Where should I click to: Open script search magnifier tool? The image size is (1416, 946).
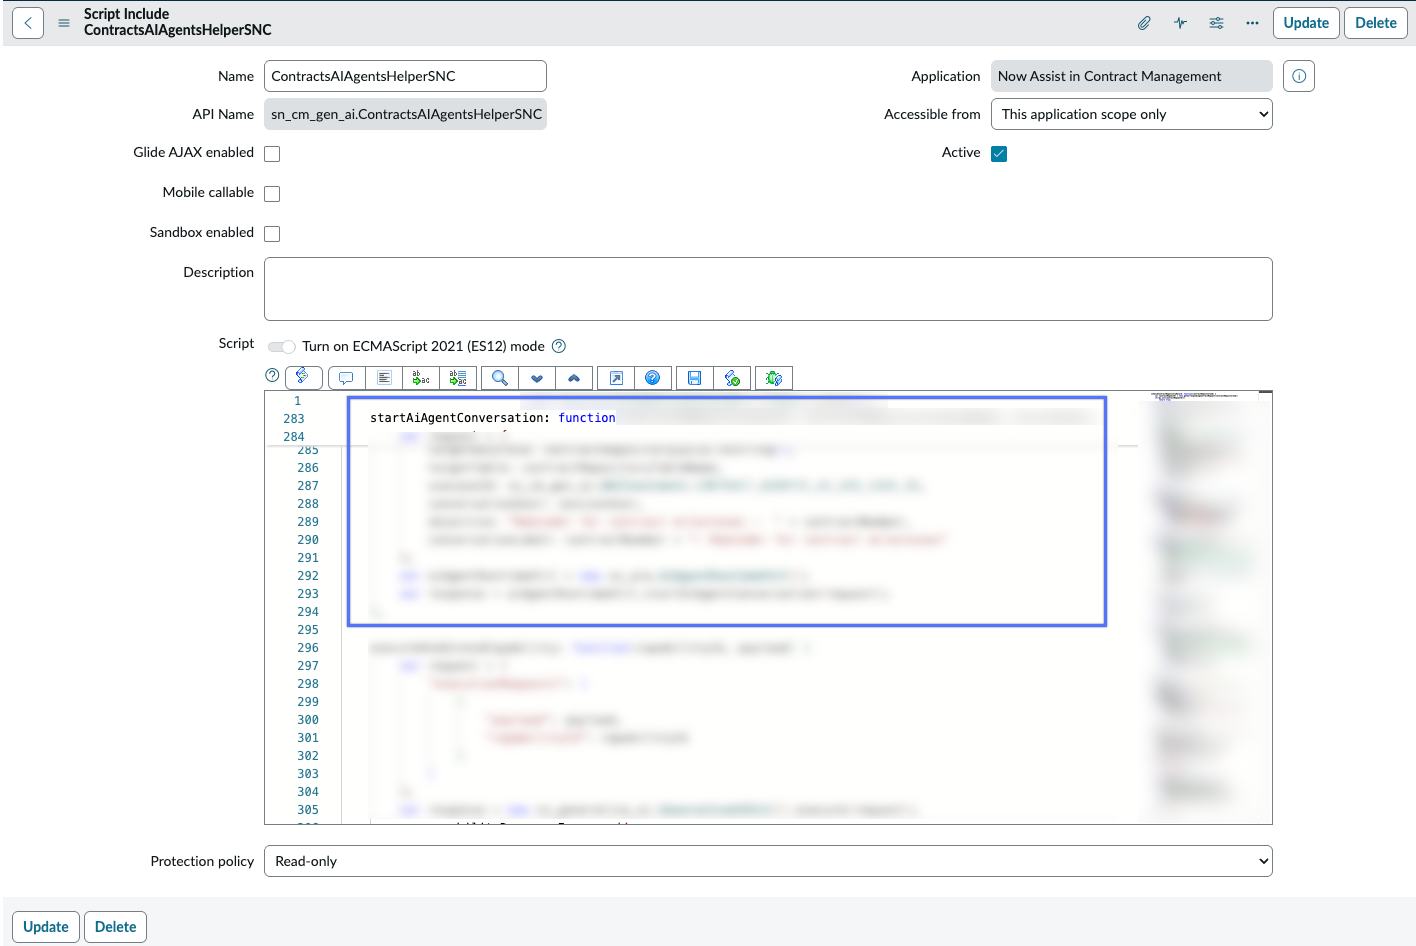(x=499, y=378)
